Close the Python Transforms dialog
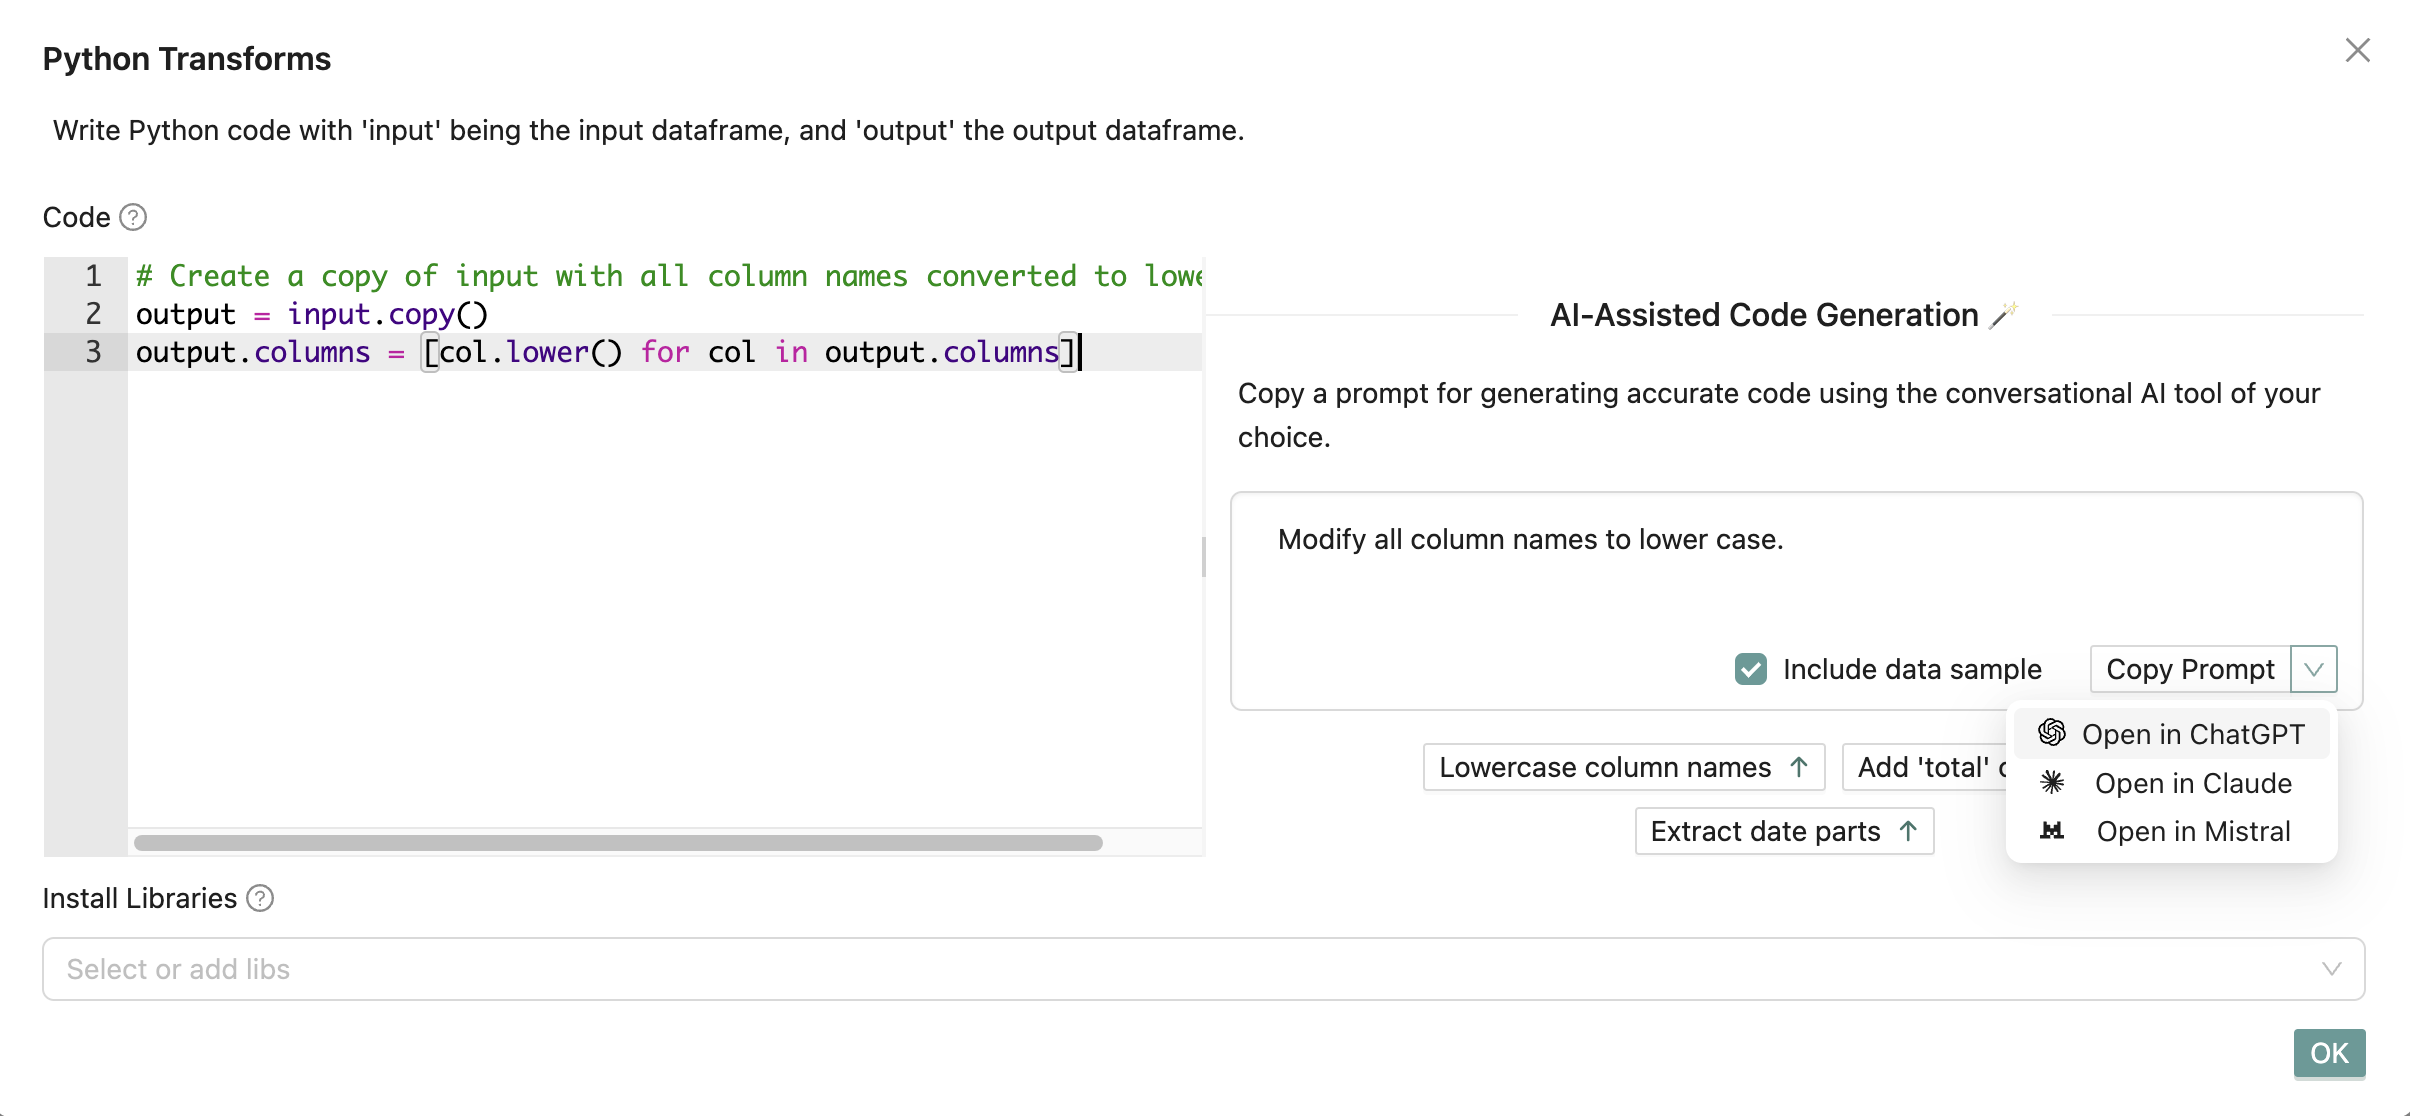Viewport: 2410px width, 1116px height. tap(2358, 50)
